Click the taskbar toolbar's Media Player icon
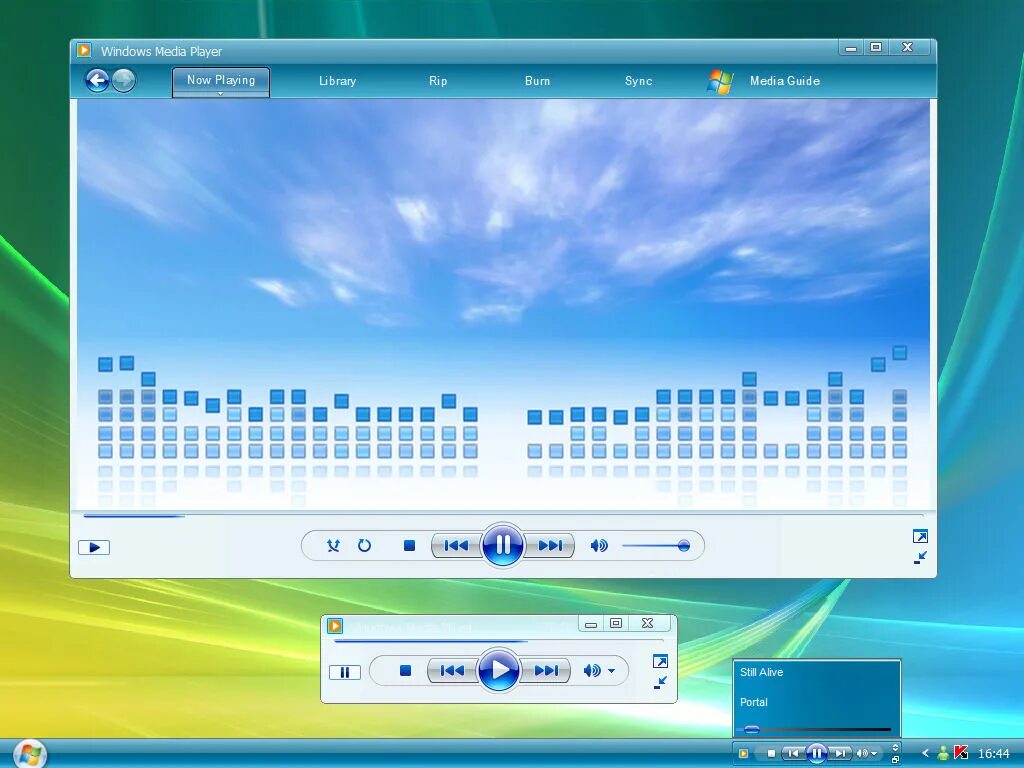Screen dimensions: 1024x768 click(743, 754)
